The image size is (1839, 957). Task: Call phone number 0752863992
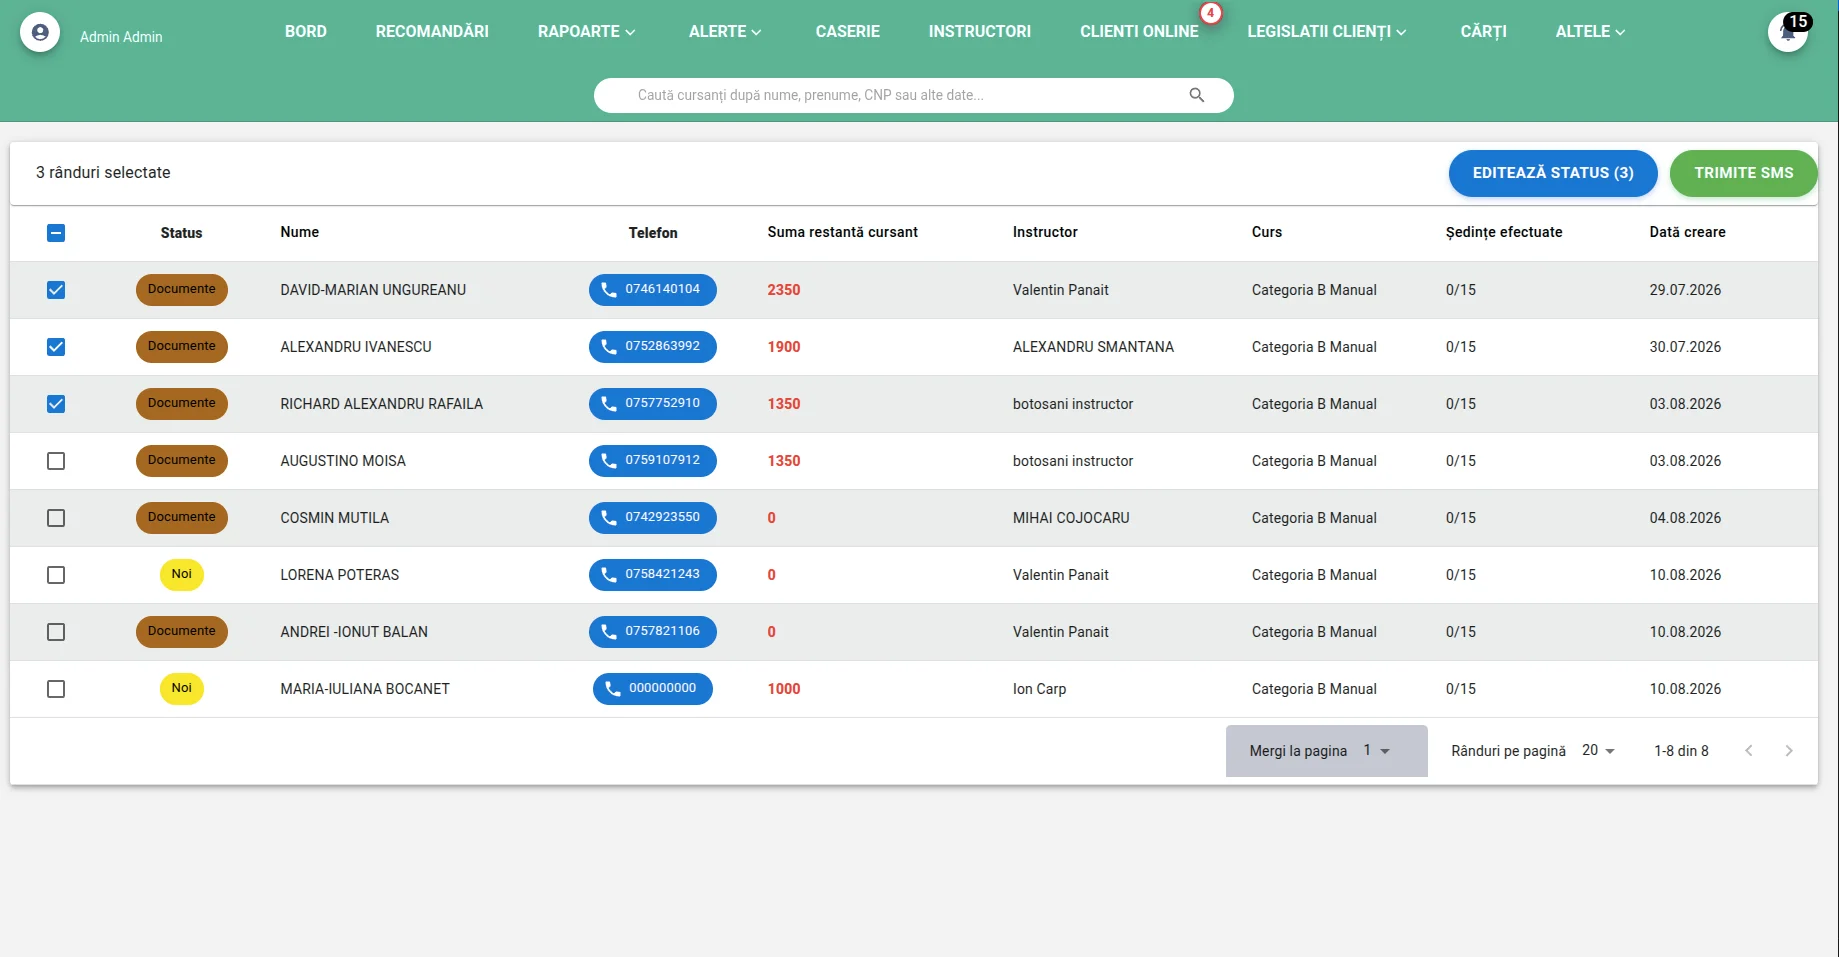coord(653,347)
